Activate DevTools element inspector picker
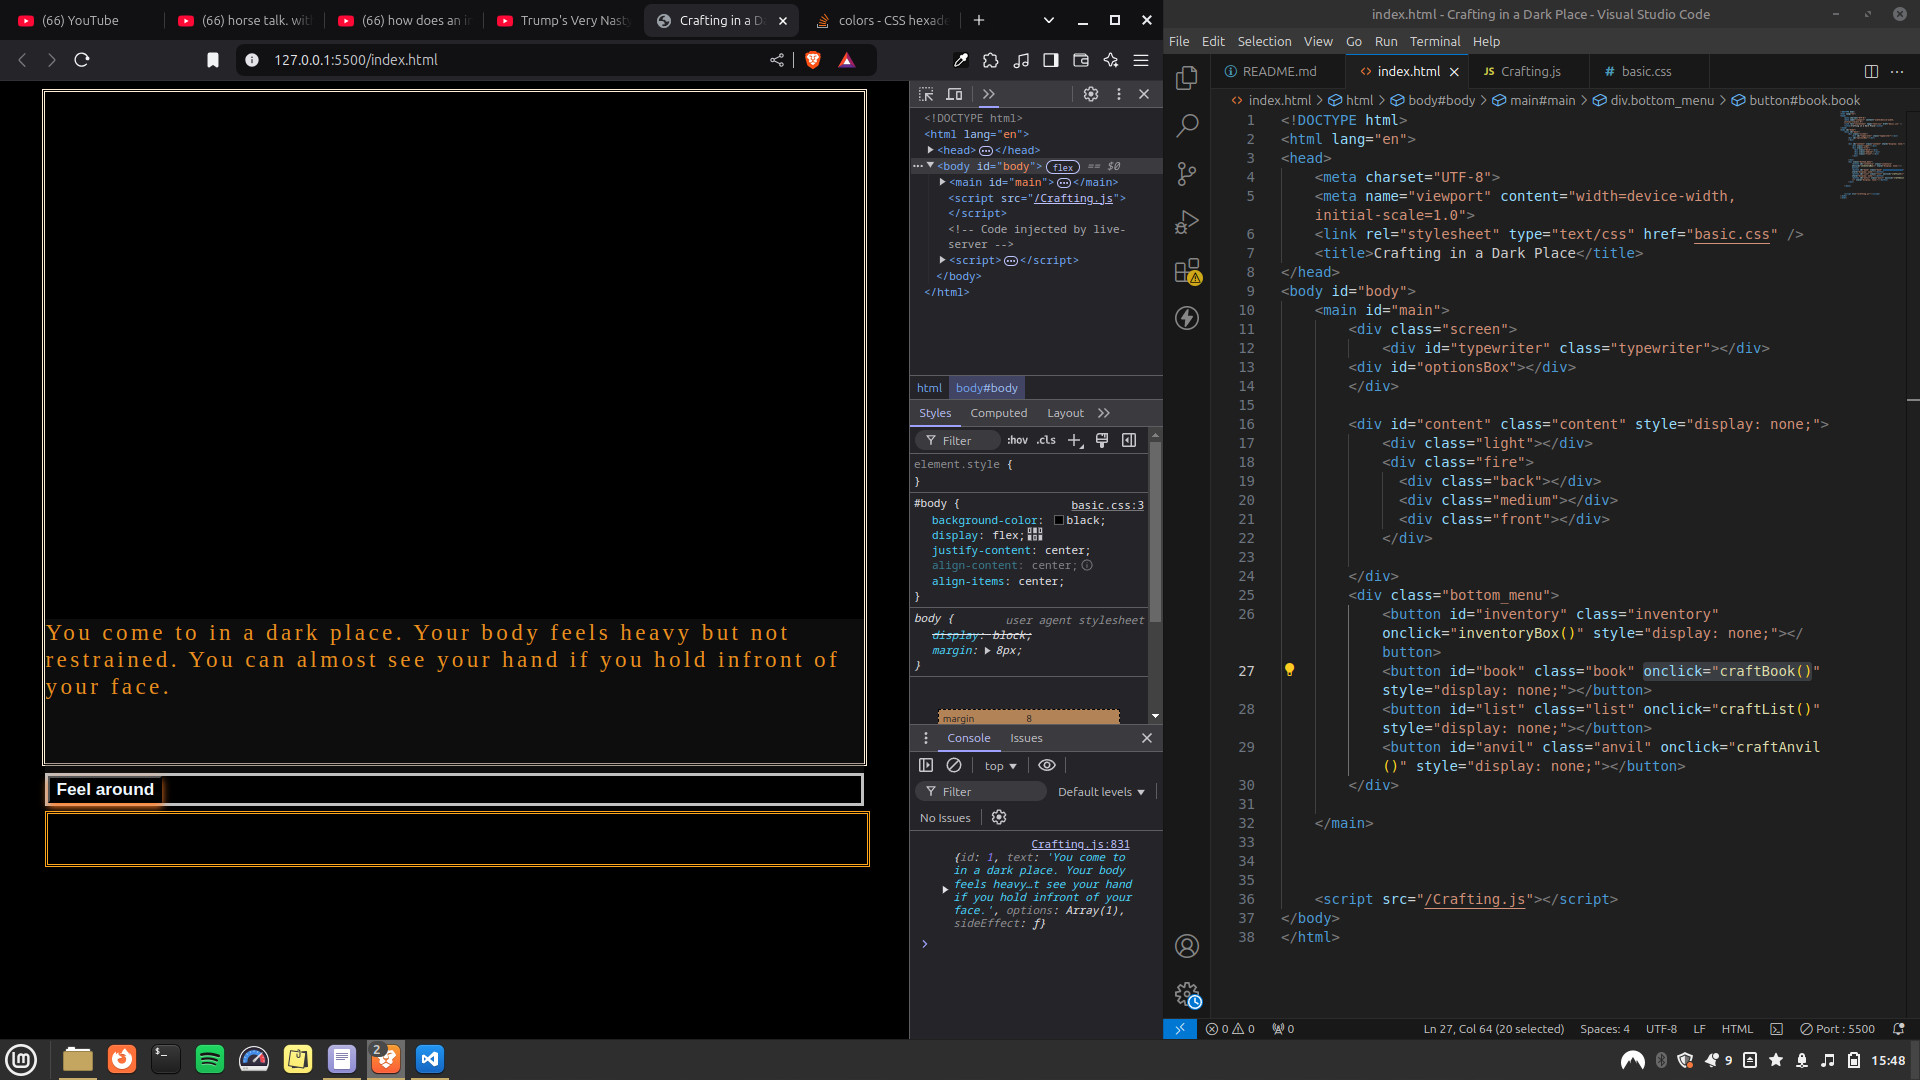The image size is (1920, 1080). pos(926,94)
